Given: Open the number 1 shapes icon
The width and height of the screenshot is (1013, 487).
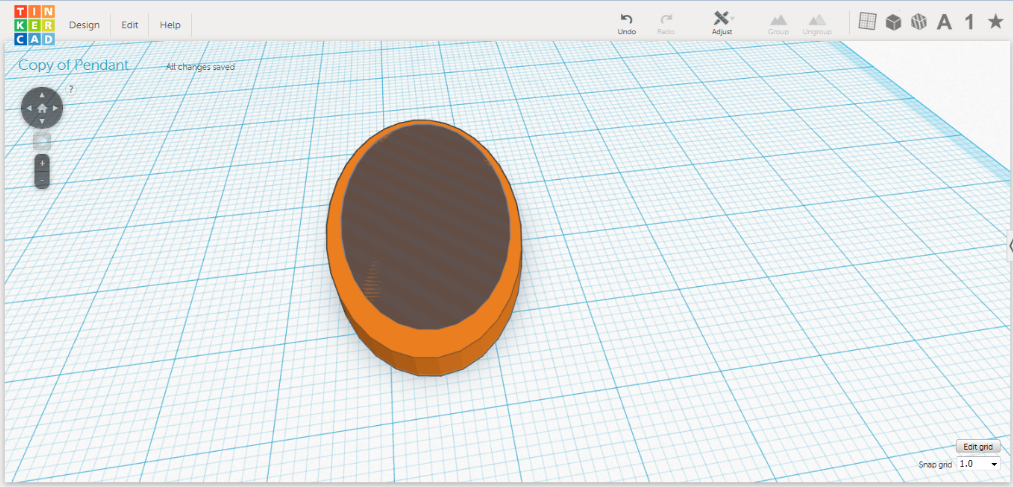Looking at the screenshot, I should [969, 23].
